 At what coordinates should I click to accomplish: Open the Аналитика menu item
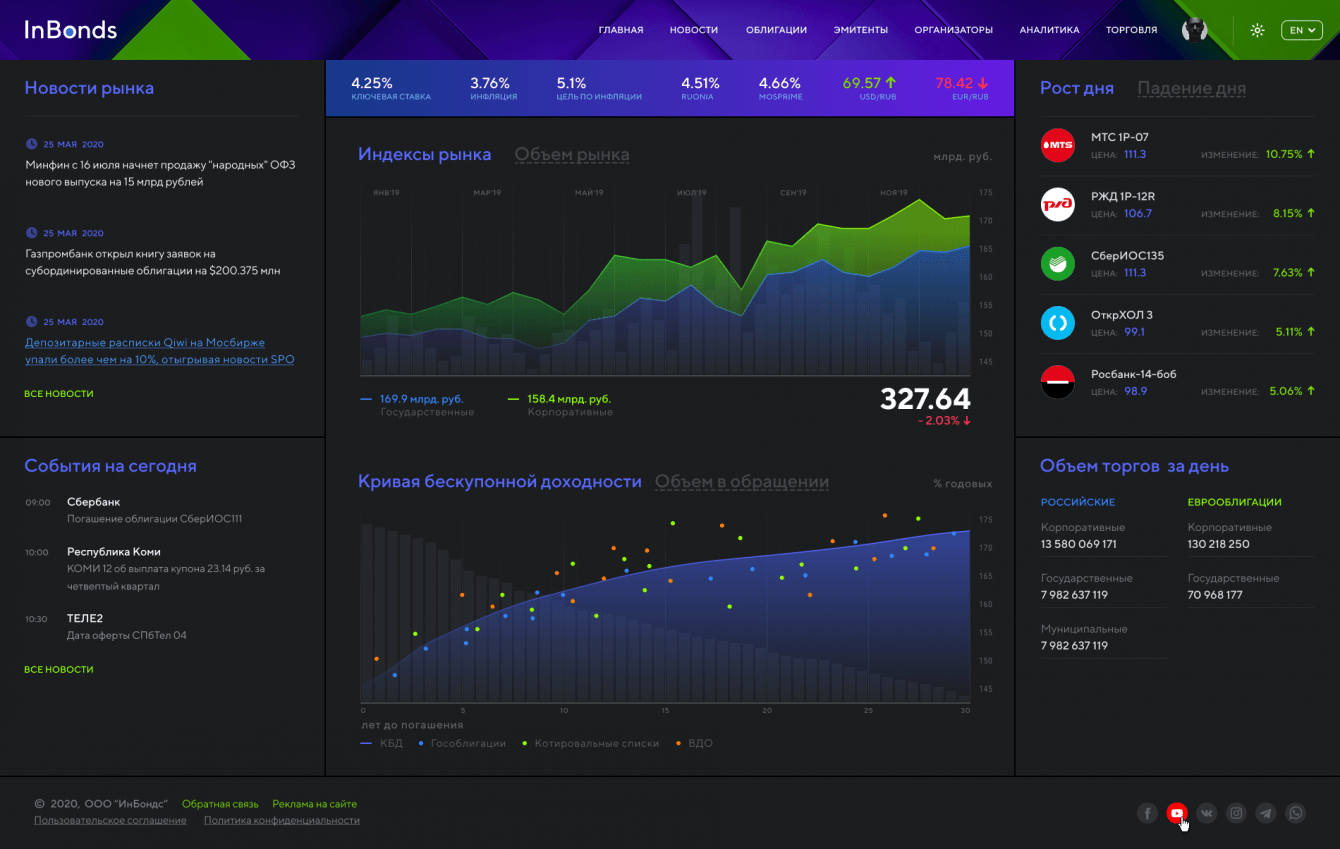(1049, 30)
